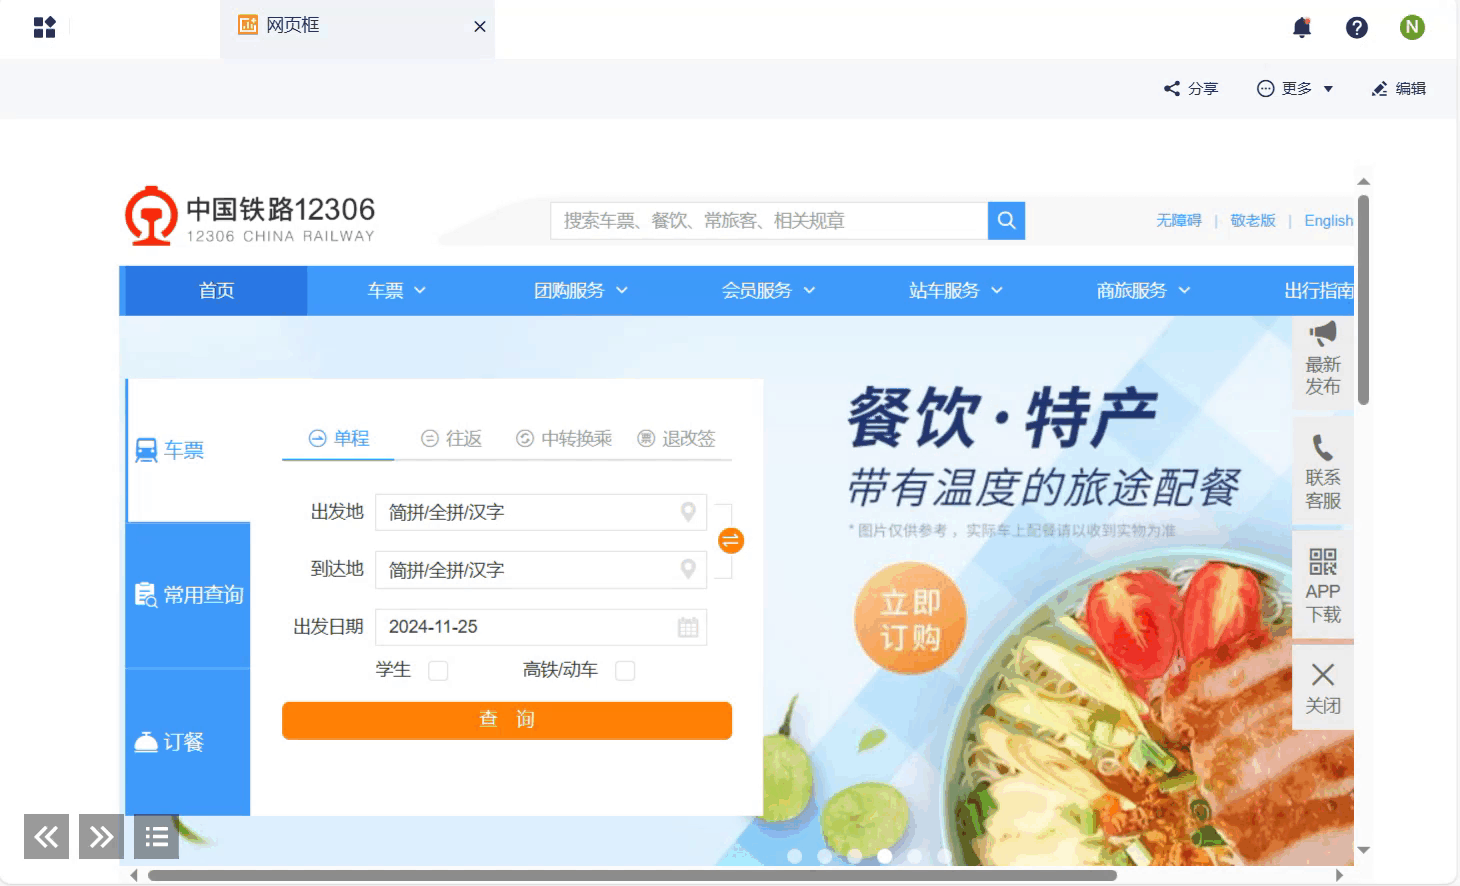The height and width of the screenshot is (886, 1460).
Task: Expand the 商旅服务 menu
Action: (1144, 290)
